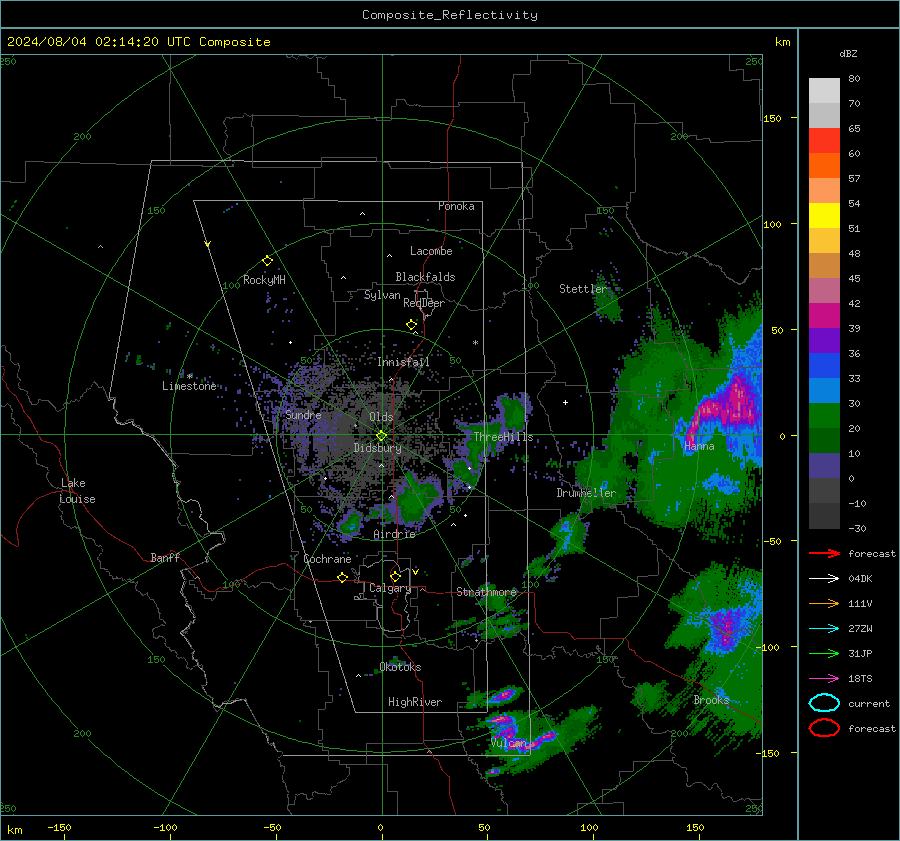
Task: Pick the bright green 20–30 dBZ swatch
Action: pos(824,416)
